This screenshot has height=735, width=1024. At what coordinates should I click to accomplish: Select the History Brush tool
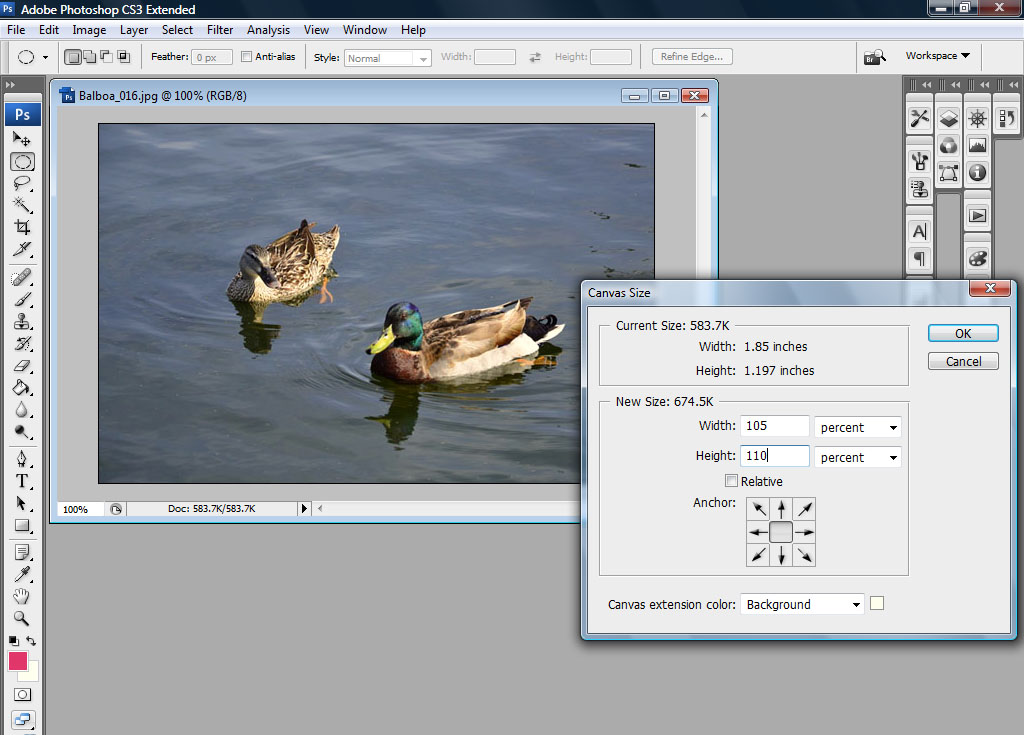click(22, 344)
